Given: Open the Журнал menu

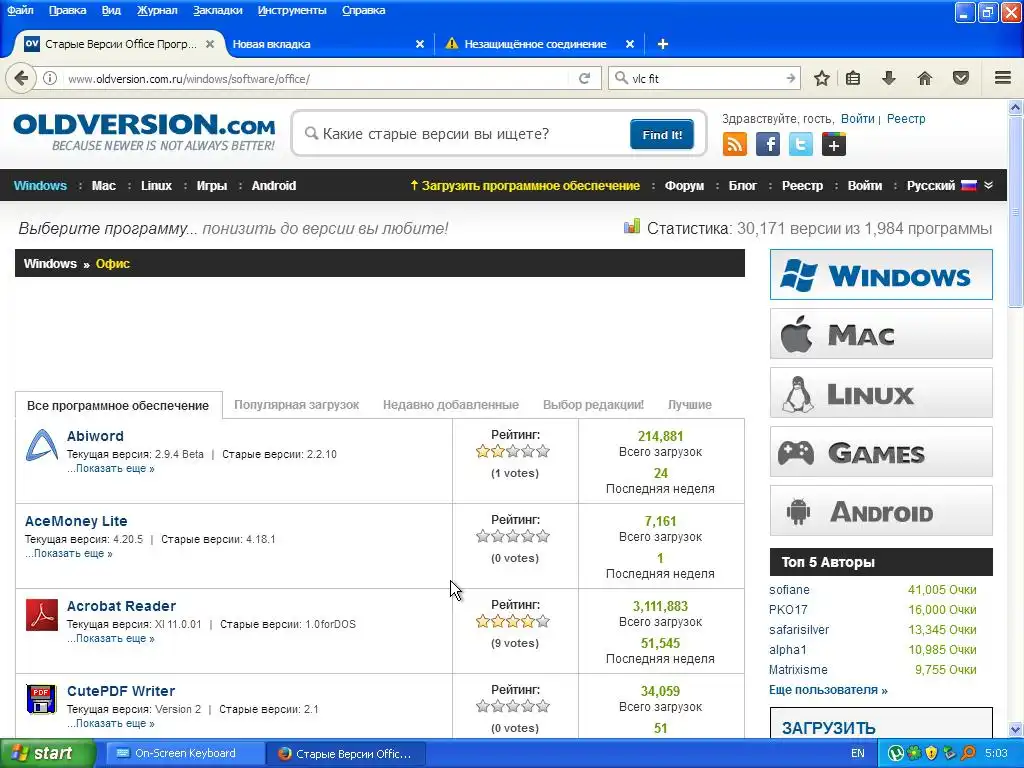Looking at the screenshot, I should 157,10.
